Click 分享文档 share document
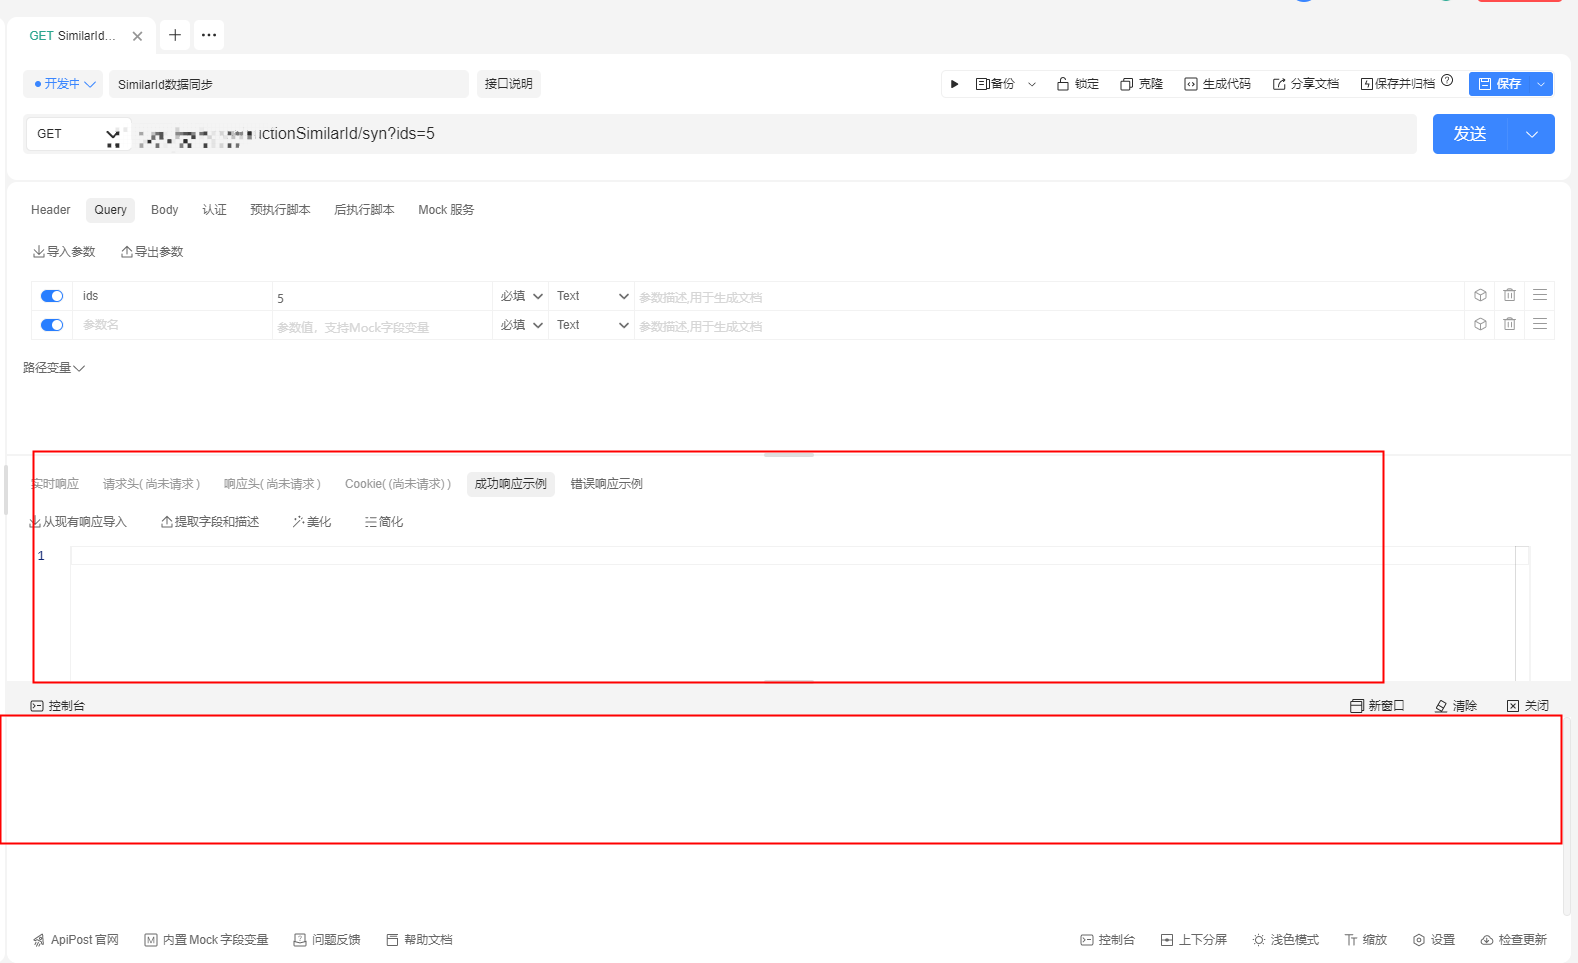 [x=1306, y=84]
